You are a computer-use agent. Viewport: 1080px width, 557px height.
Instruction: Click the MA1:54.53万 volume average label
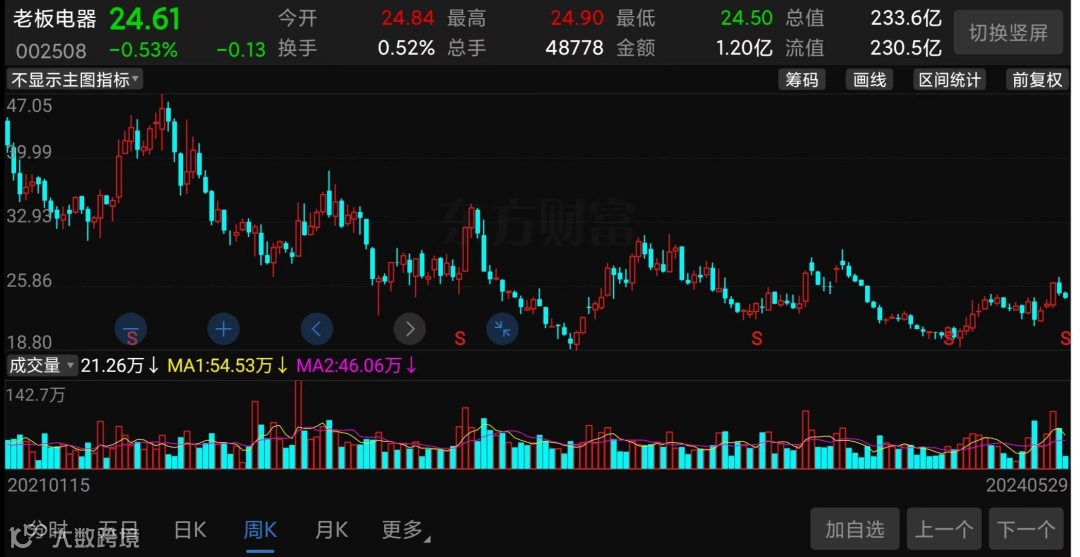[227, 366]
